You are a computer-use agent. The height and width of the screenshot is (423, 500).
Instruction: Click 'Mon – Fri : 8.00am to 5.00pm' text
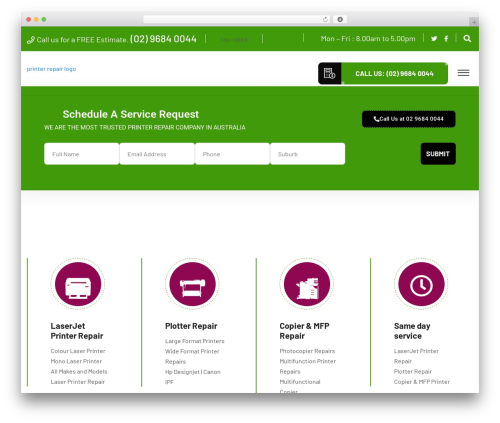[368, 39]
